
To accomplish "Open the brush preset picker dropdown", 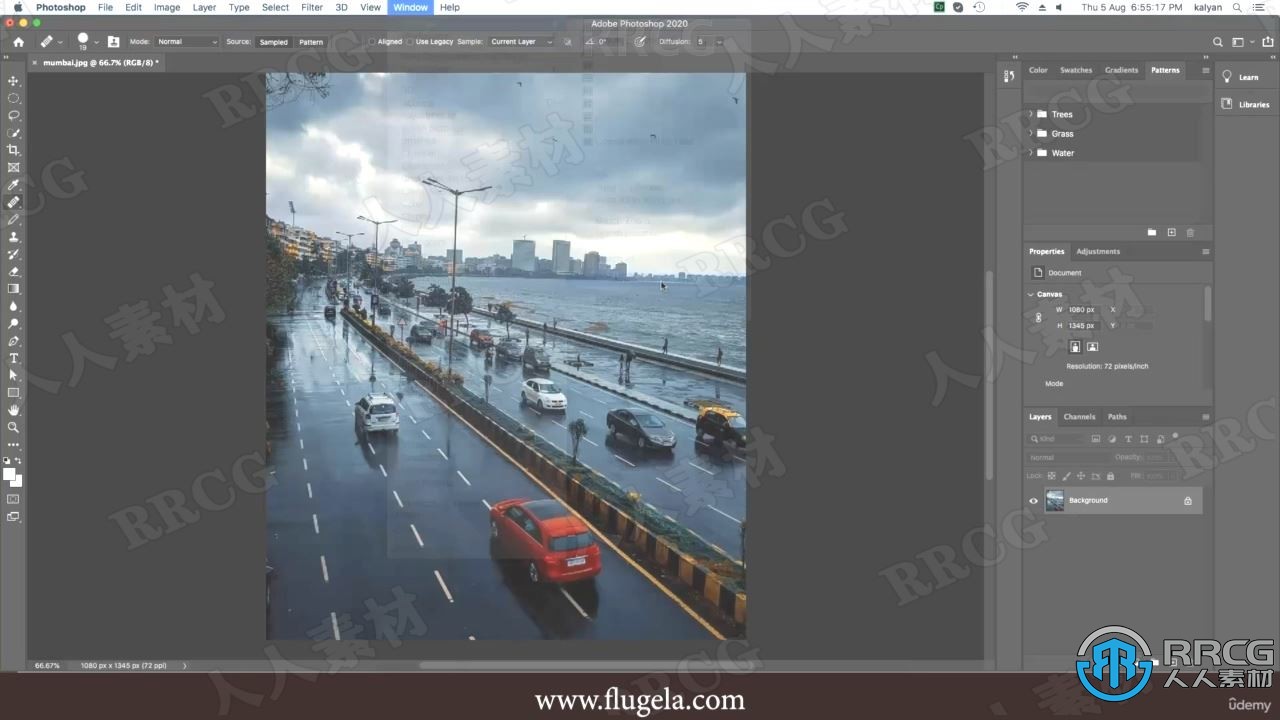I will tap(96, 42).
